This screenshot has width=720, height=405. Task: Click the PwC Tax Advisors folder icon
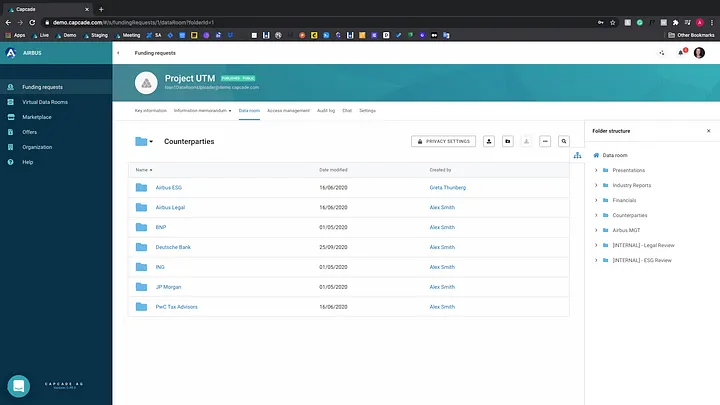coord(141,307)
